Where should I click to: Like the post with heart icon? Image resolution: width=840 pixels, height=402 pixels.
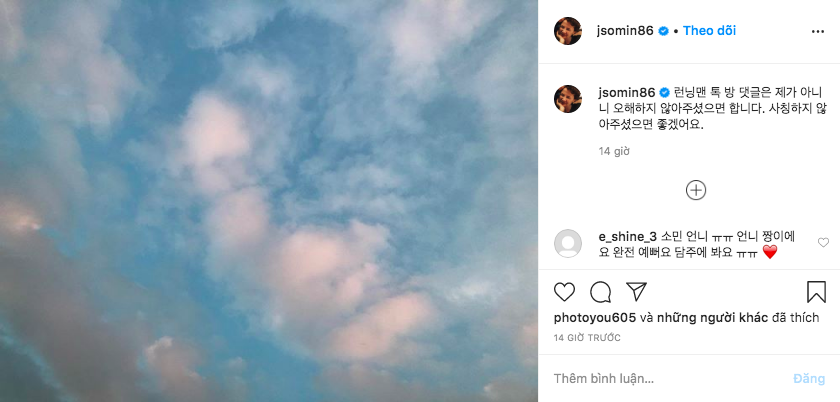(x=564, y=292)
